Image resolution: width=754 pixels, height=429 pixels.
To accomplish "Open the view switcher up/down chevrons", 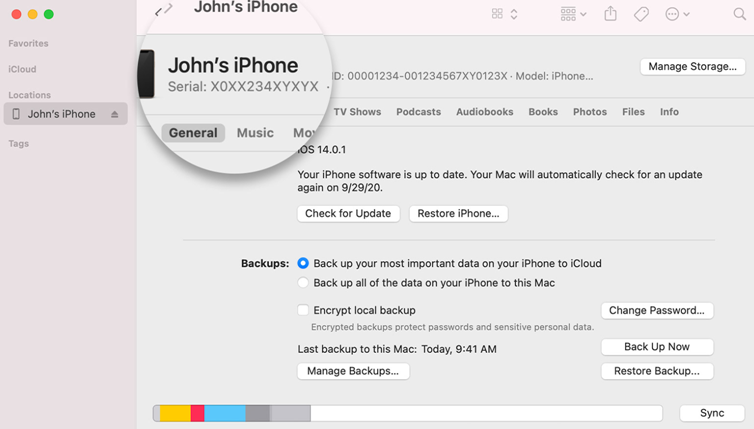I will (514, 14).
